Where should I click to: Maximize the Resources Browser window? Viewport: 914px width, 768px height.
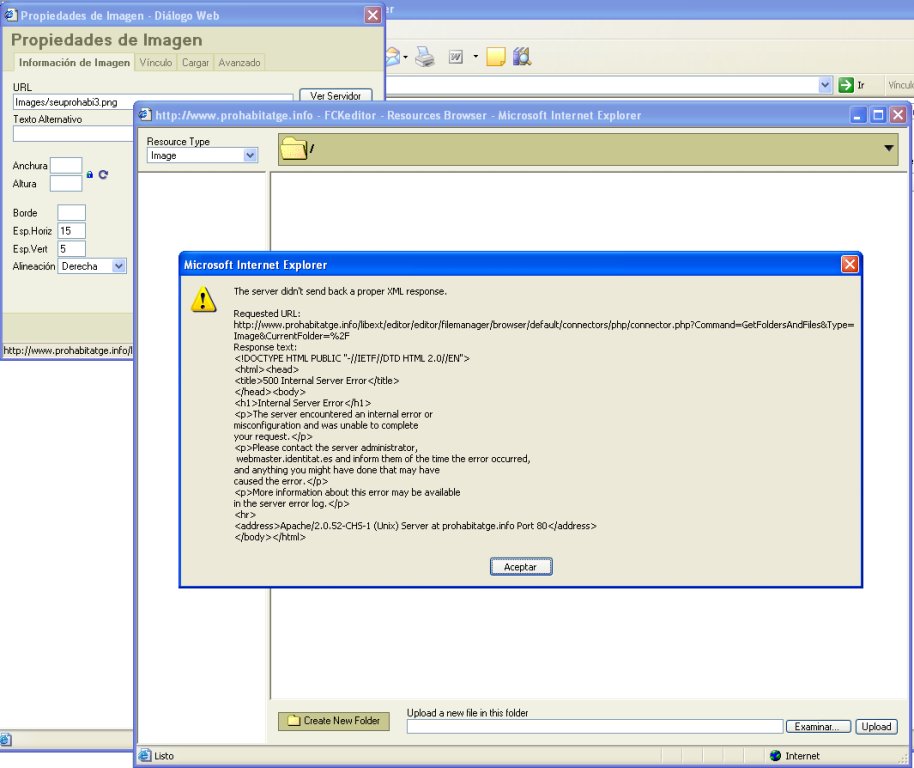pos(877,115)
